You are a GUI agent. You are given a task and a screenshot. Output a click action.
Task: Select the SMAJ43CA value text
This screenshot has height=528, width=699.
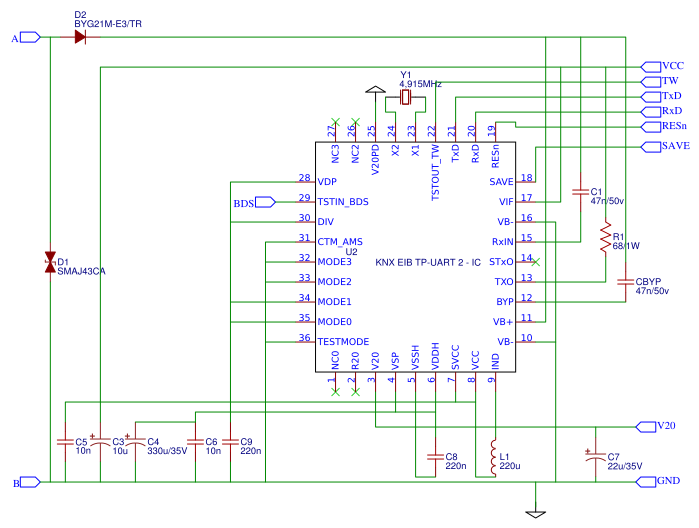pyautogui.click(x=82, y=271)
